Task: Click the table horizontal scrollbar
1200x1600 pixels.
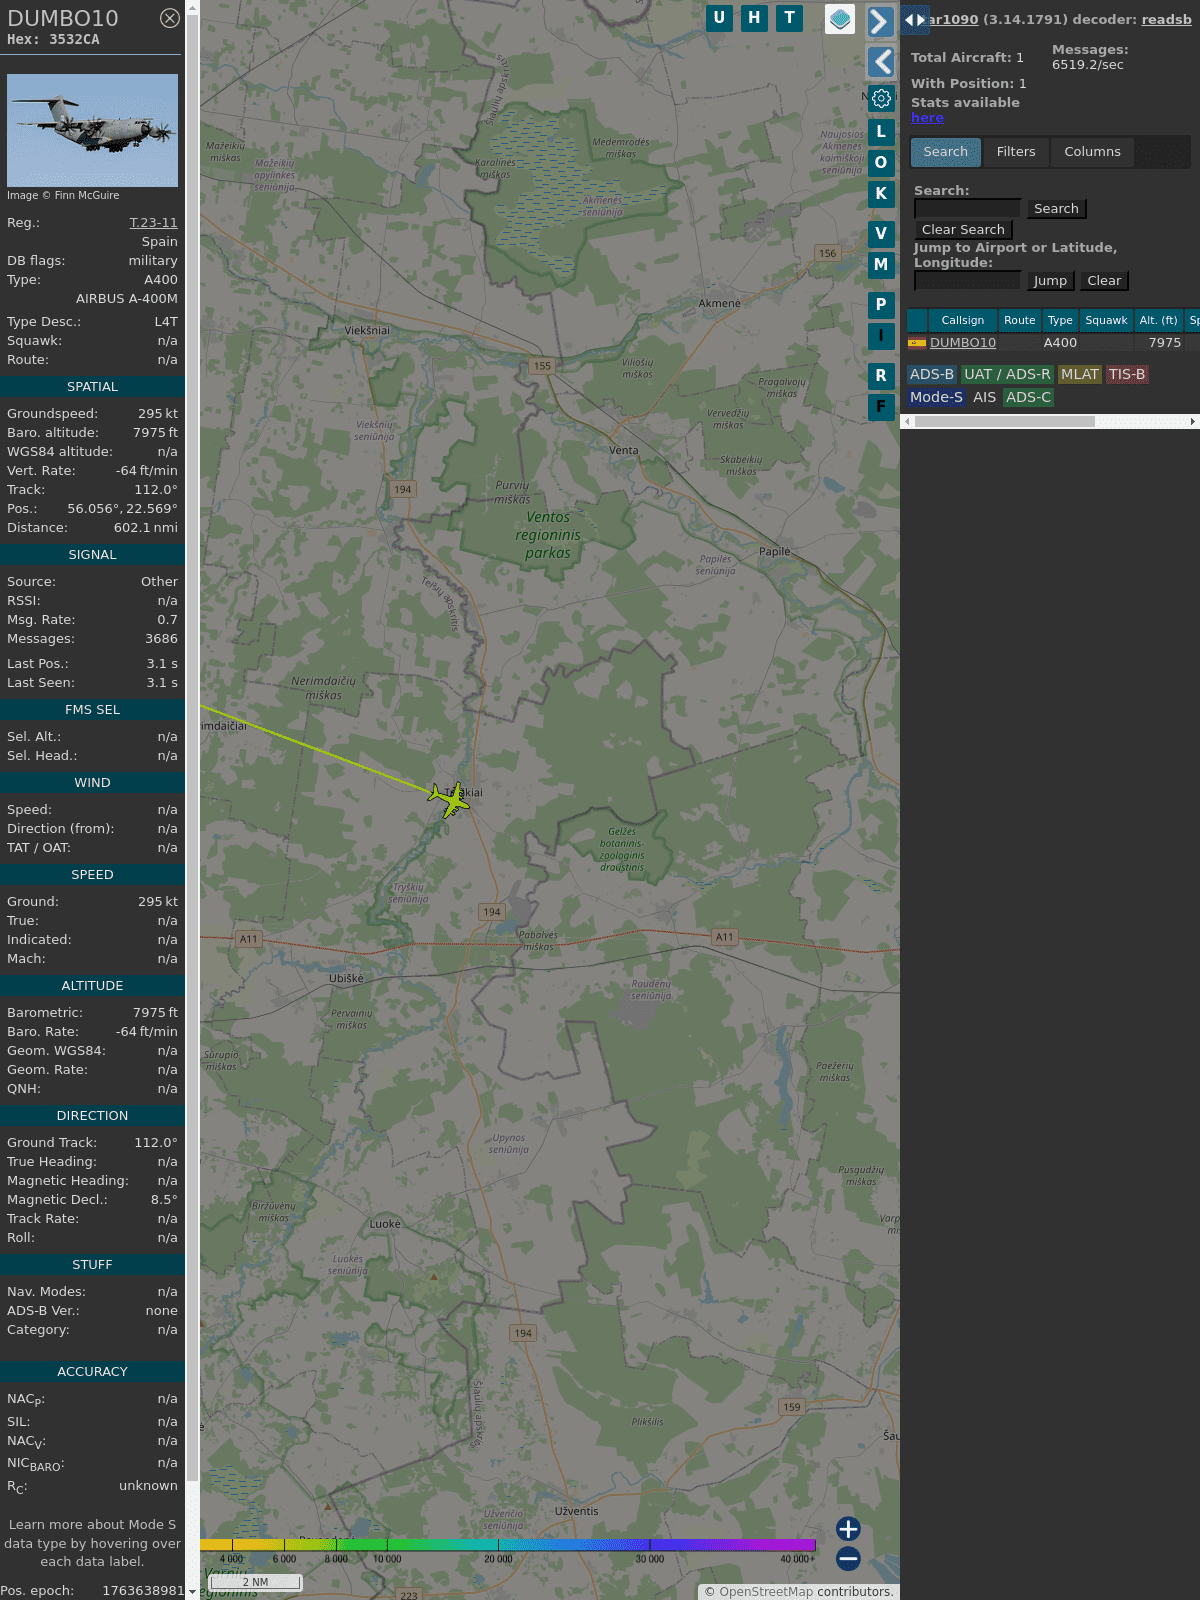Action: (x=1004, y=422)
